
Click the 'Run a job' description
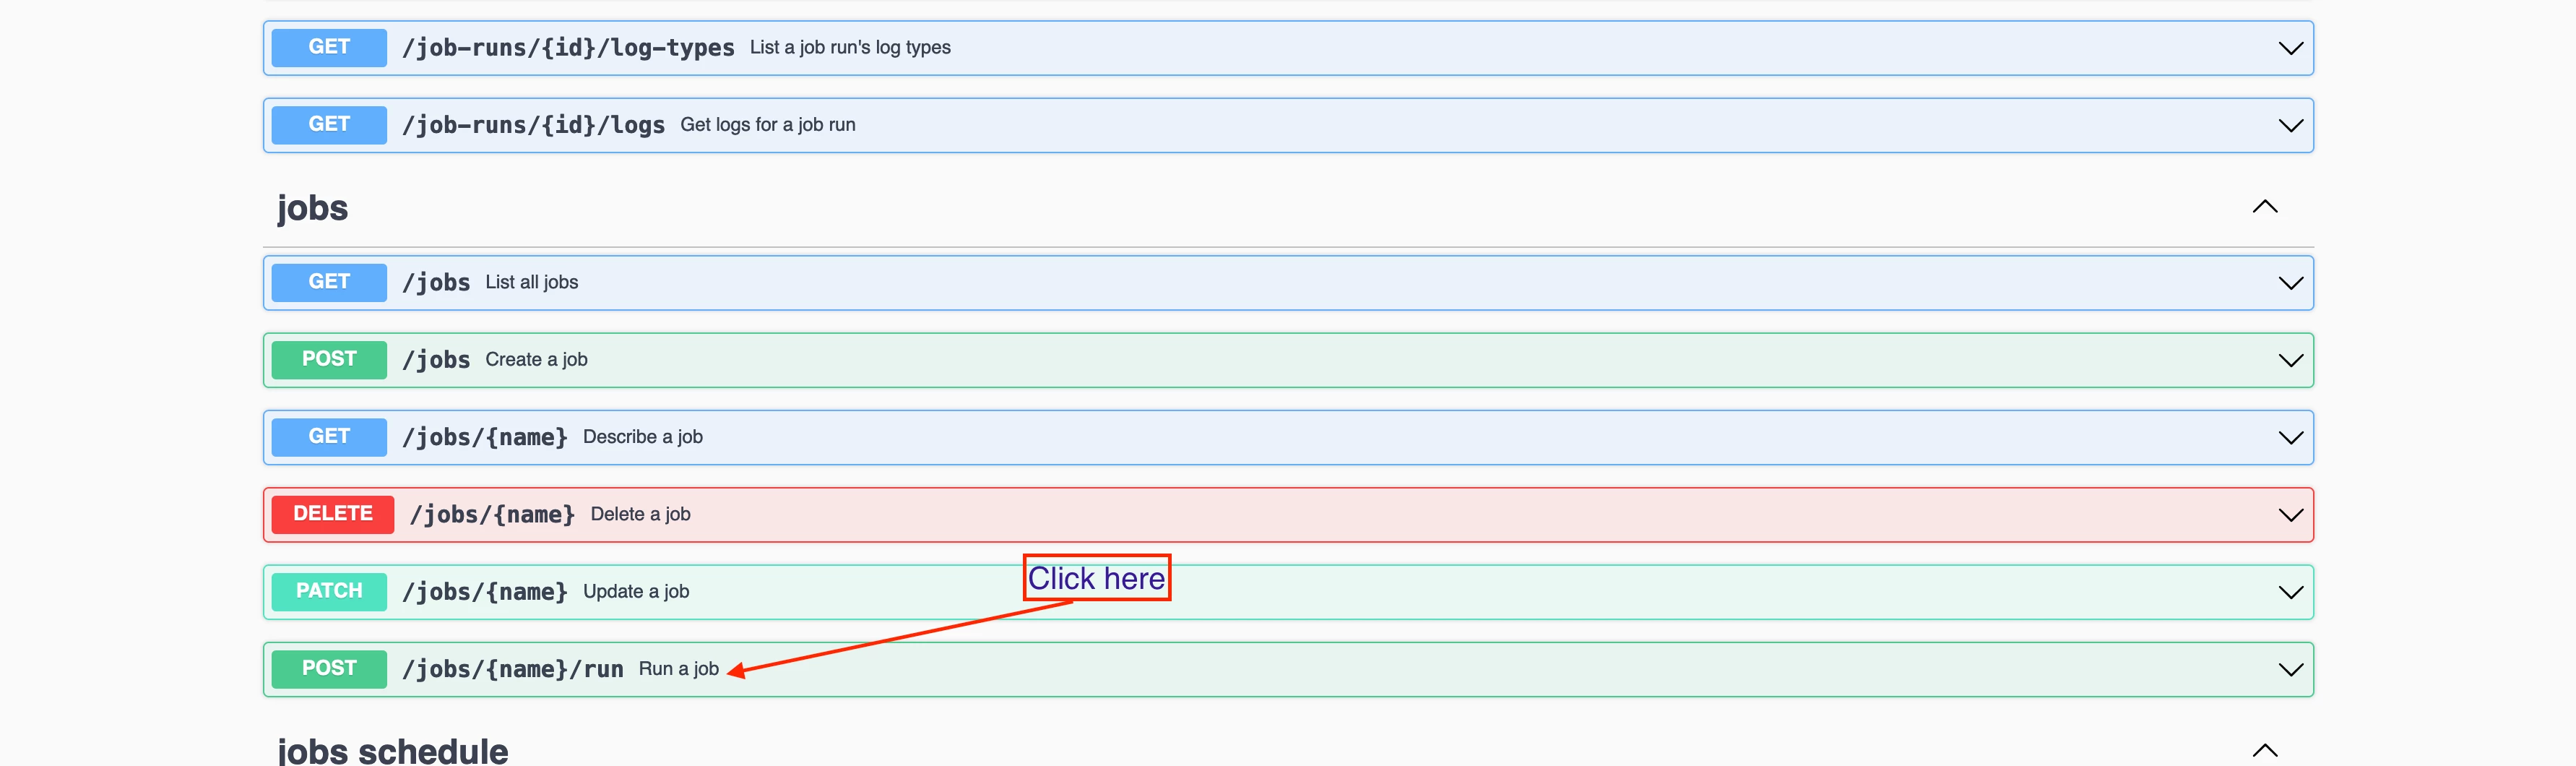point(679,669)
